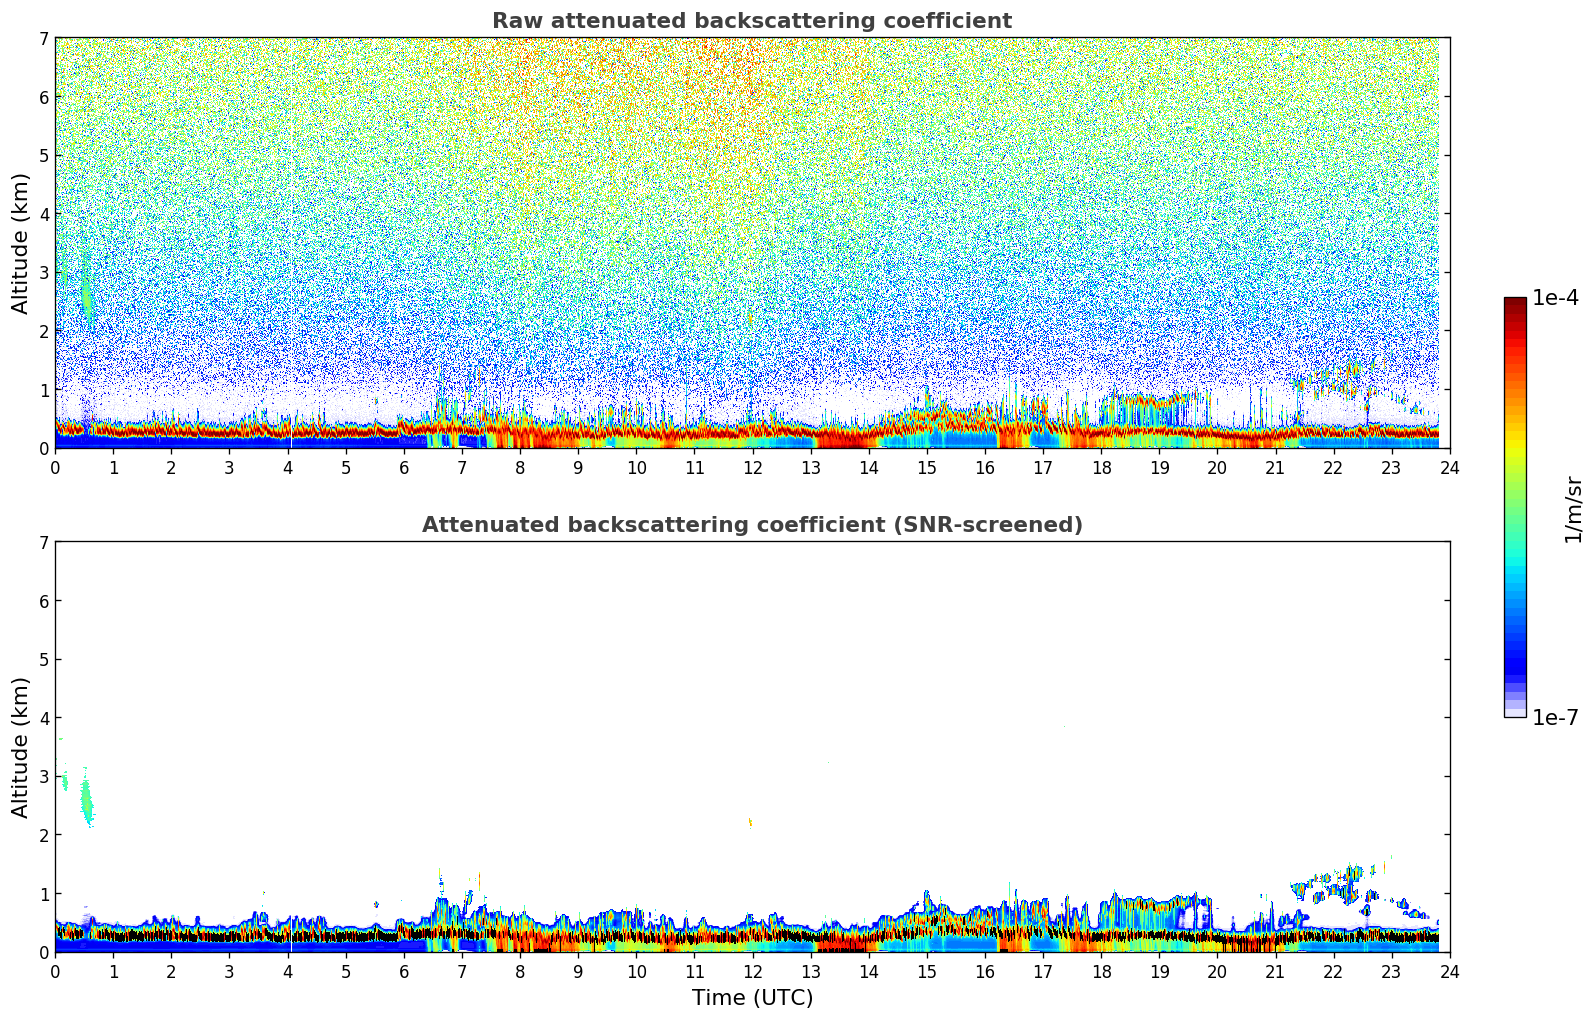Pick the dark red top of colorbar
Image resolution: width=1595 pixels, height=1020 pixels.
1515,304
